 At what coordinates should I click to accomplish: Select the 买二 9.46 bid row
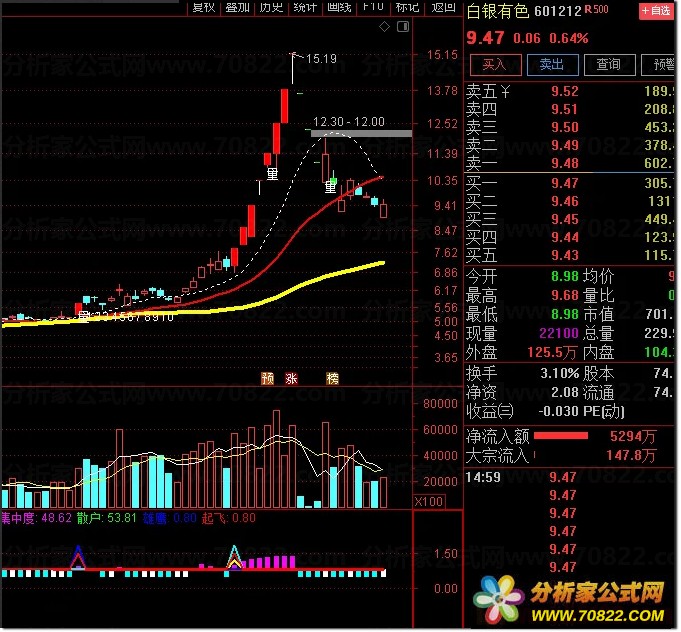[x=570, y=202]
